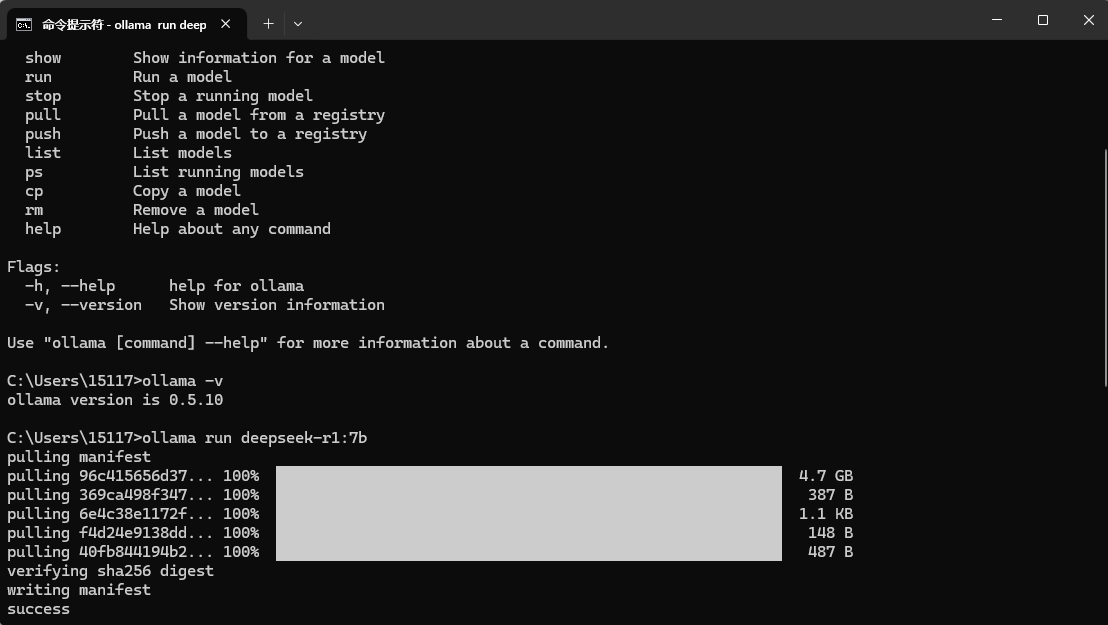Screen dimensions: 1108x625
Task: Click the 'success' status line
Action: (x=39, y=609)
